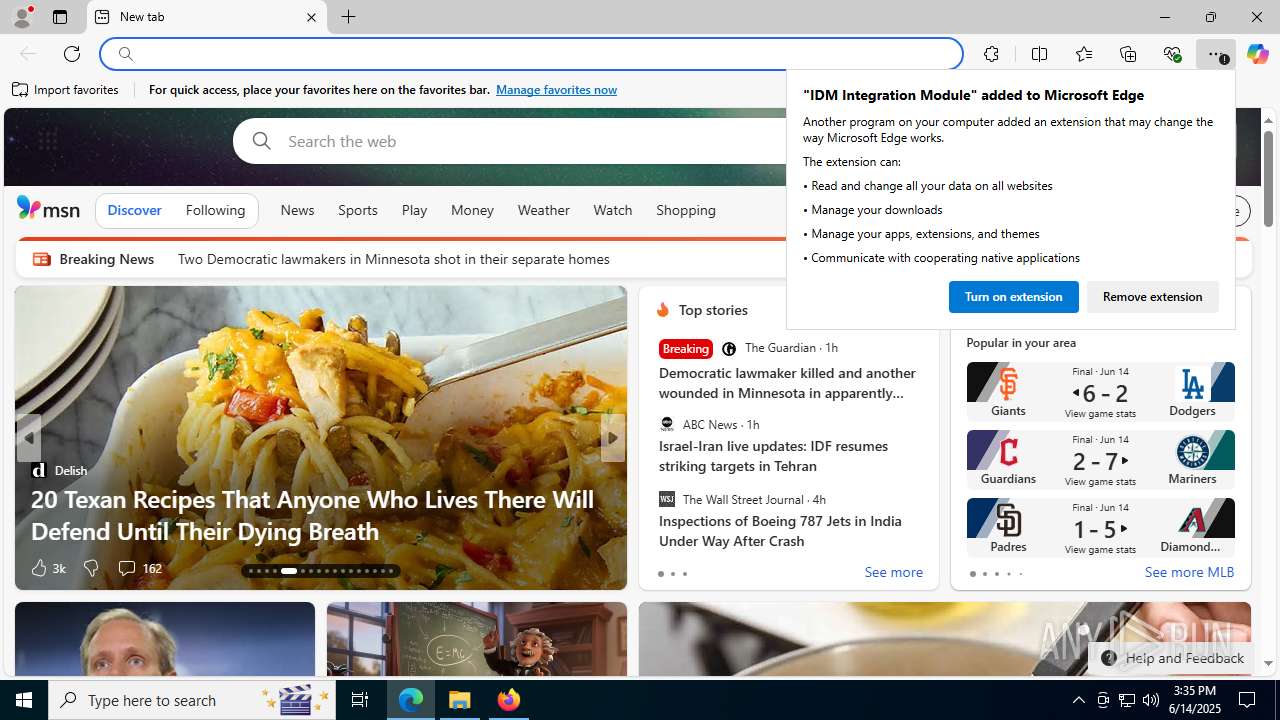This screenshot has width=1280, height=720.
Task: Close the New tab tab
Action: [311, 17]
